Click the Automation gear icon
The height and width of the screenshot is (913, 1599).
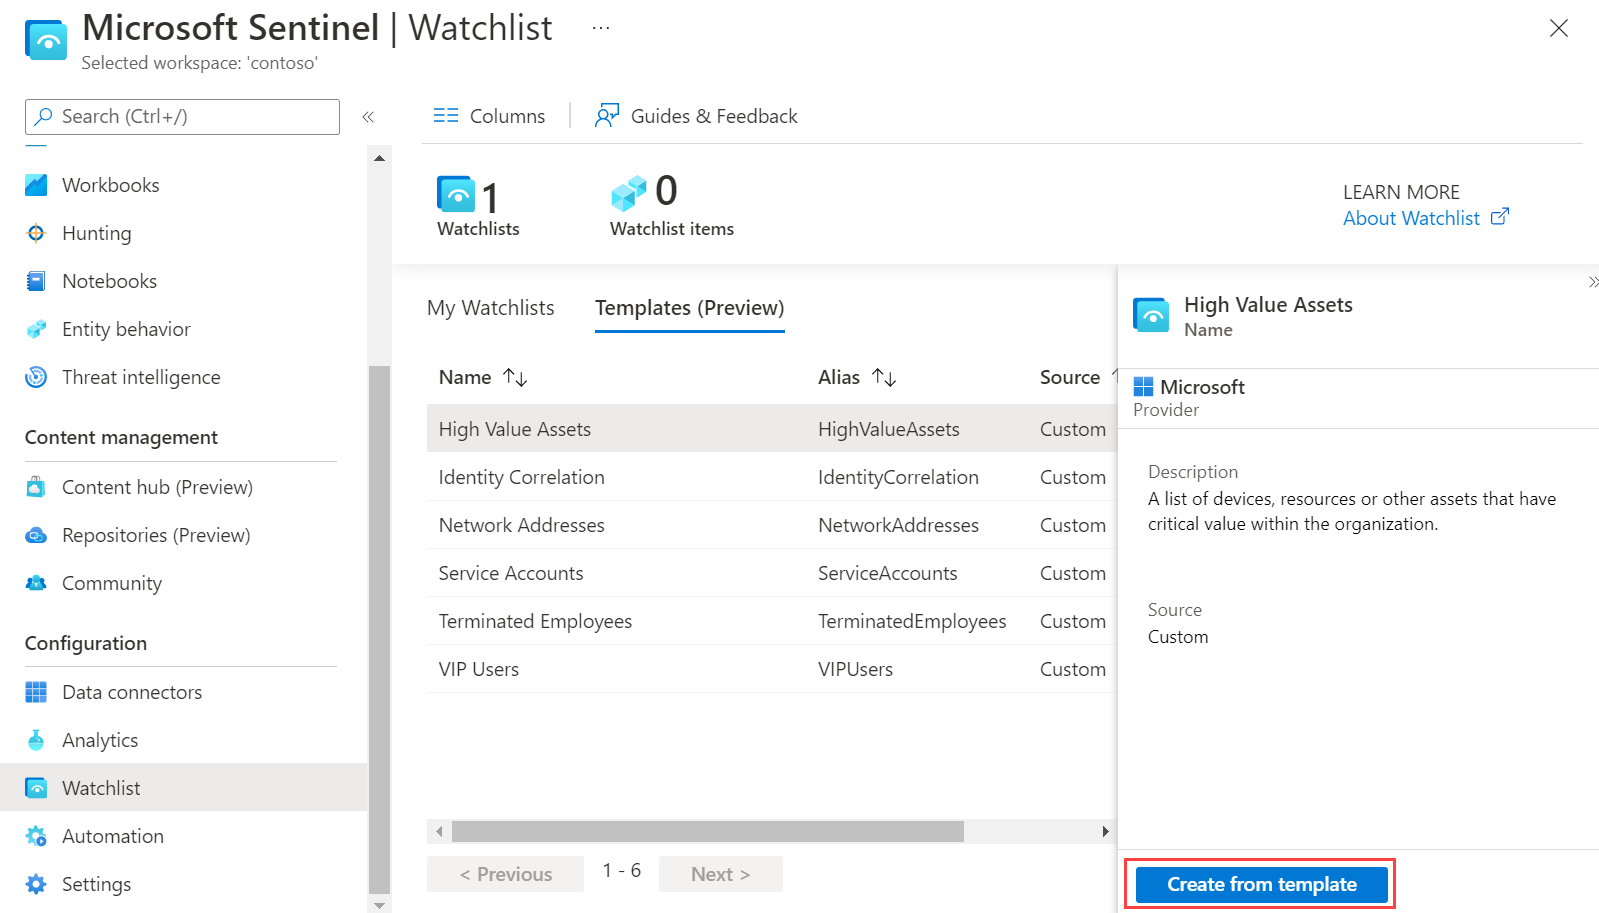pyautogui.click(x=36, y=836)
